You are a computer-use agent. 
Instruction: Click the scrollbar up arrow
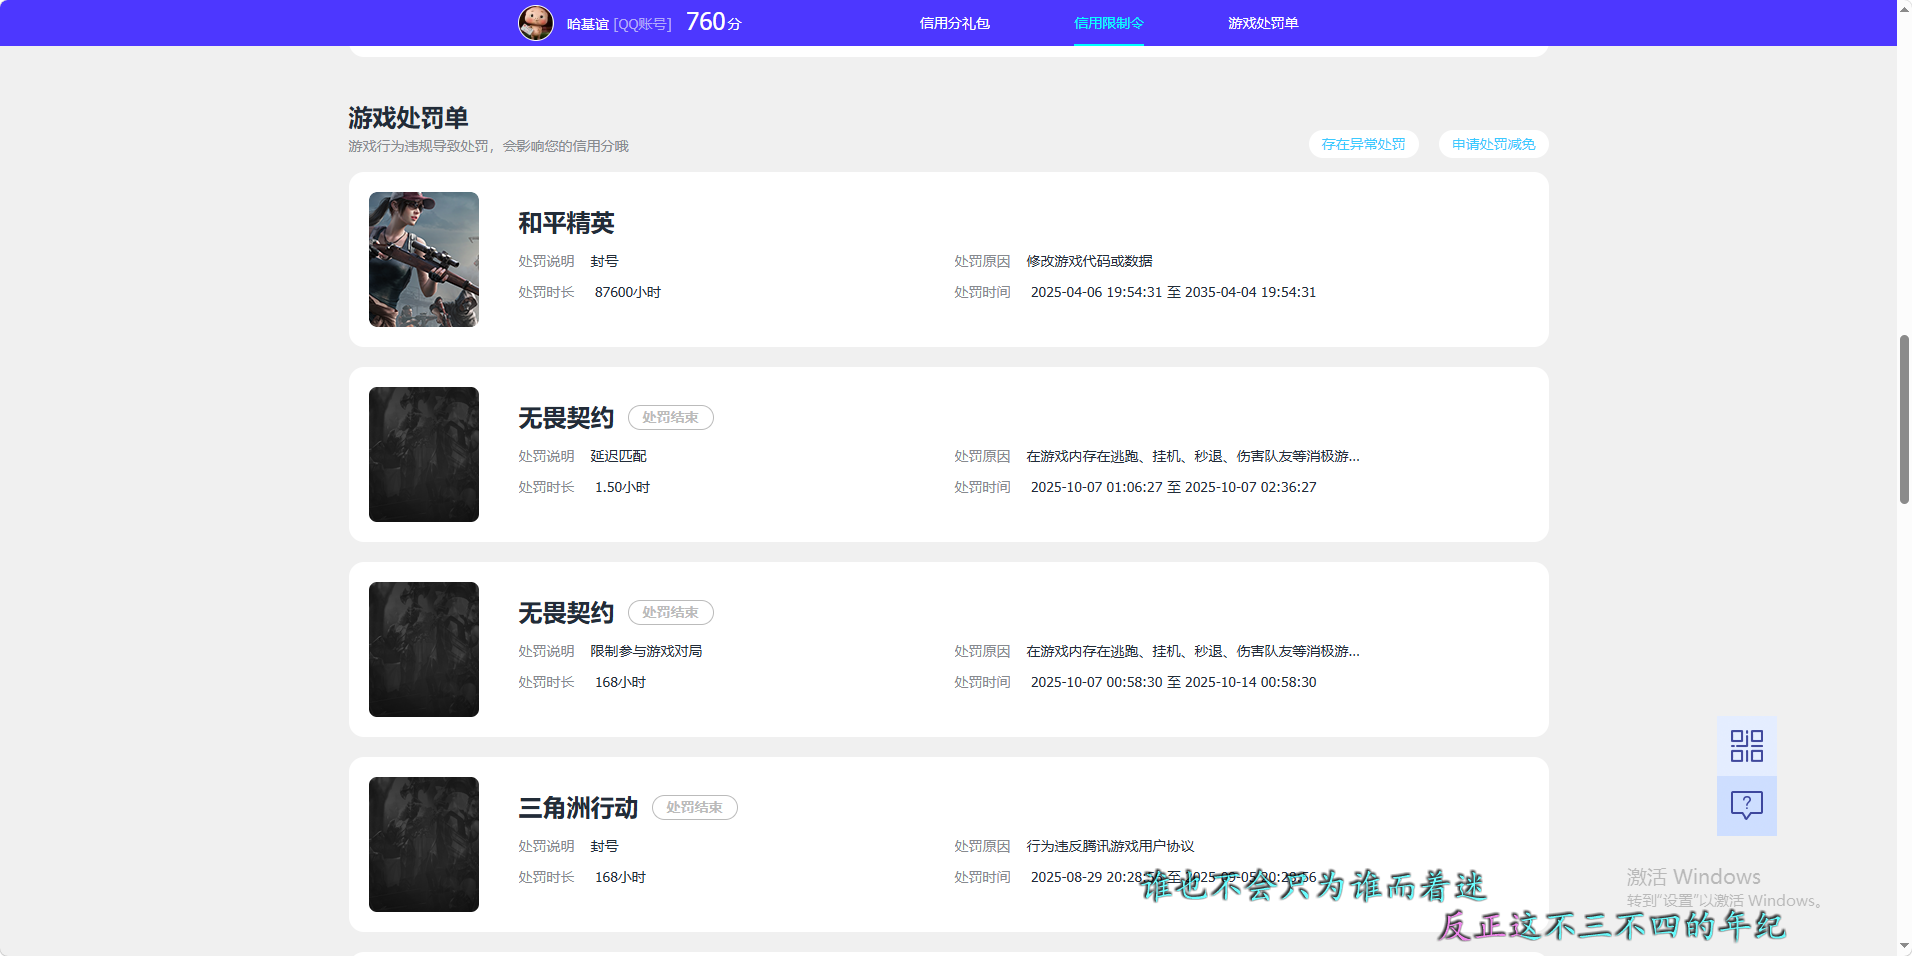1904,8
